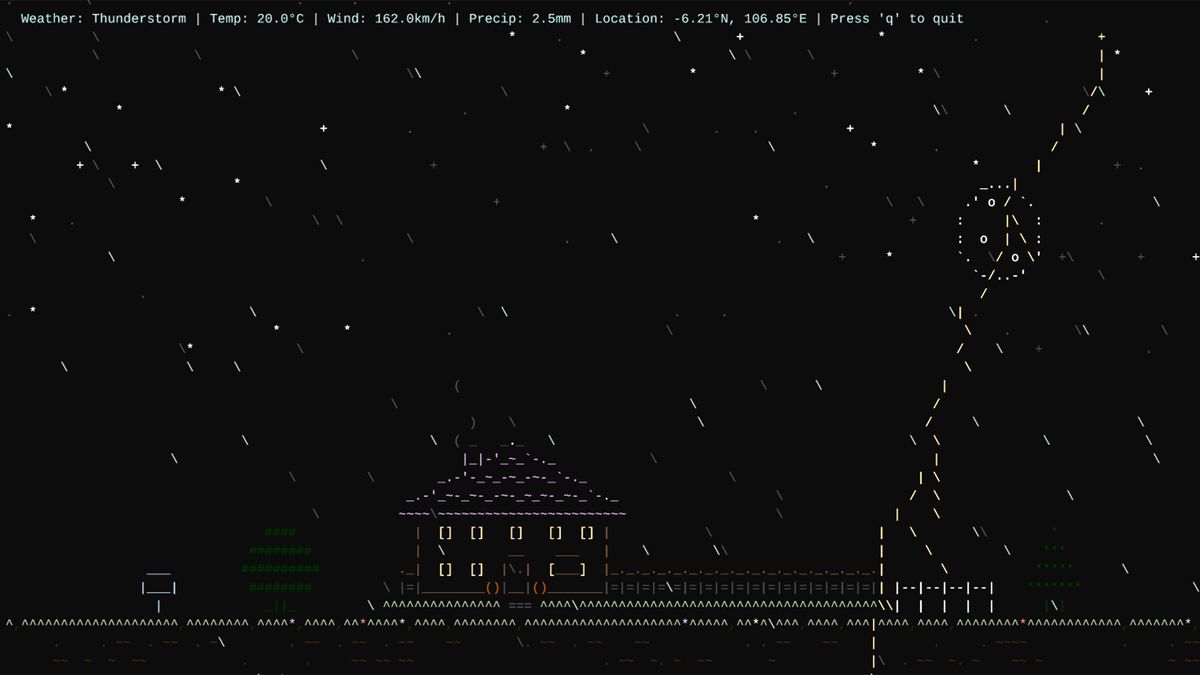Click the green pine tree foliage
Viewport: 1200px width, 675px height.
pyautogui.click(x=280, y=560)
